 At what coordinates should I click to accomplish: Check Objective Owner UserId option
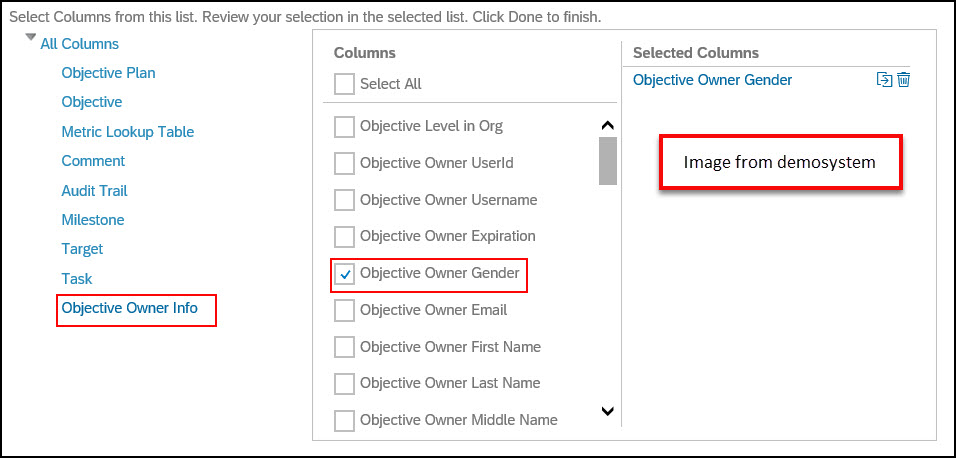click(x=344, y=163)
